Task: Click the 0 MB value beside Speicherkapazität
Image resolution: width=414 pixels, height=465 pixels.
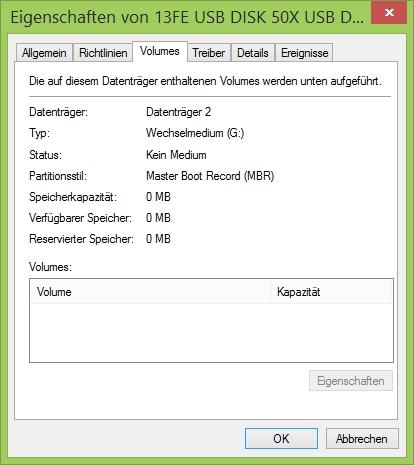Action: point(158,197)
